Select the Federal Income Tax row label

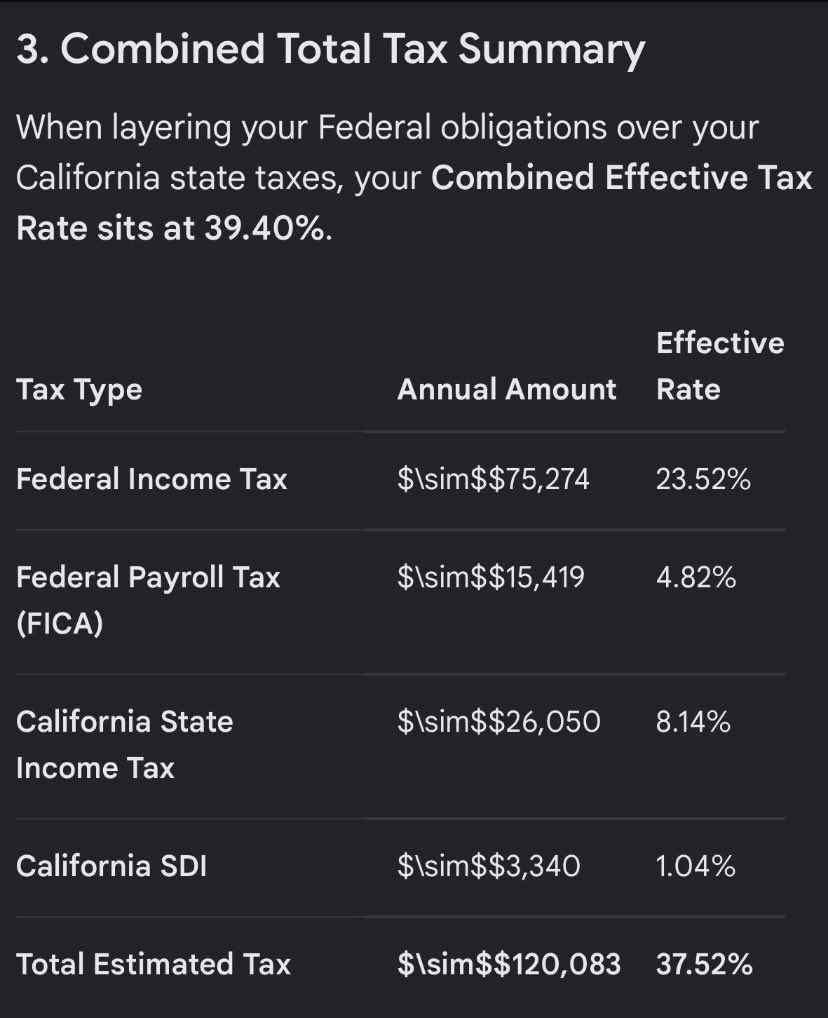coord(151,479)
